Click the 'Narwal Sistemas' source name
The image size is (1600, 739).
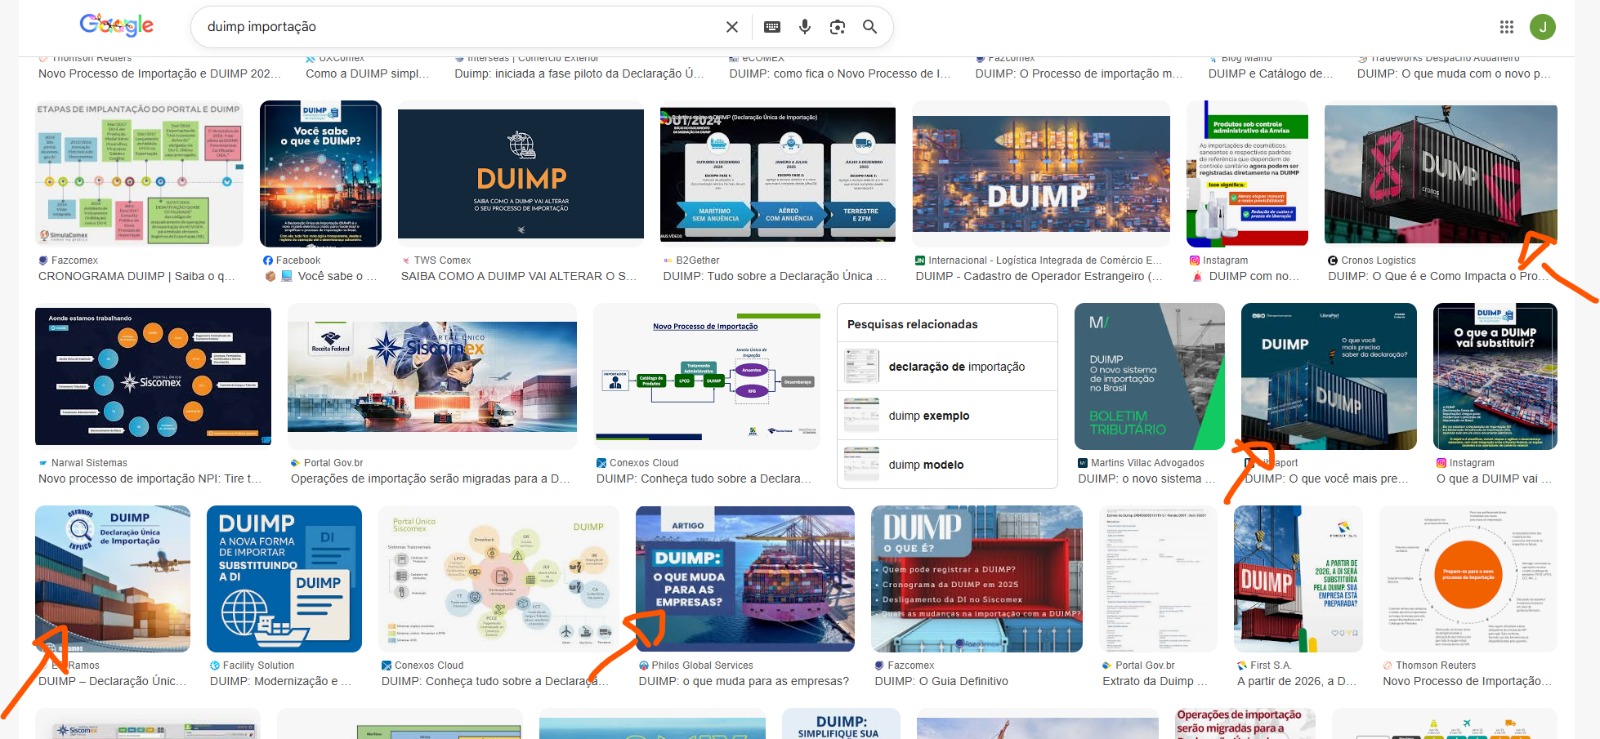[89, 463]
